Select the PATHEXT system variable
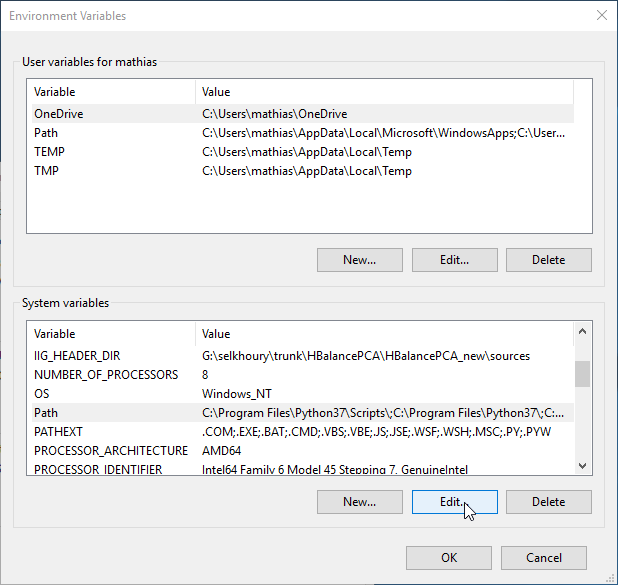 click(x=303, y=432)
